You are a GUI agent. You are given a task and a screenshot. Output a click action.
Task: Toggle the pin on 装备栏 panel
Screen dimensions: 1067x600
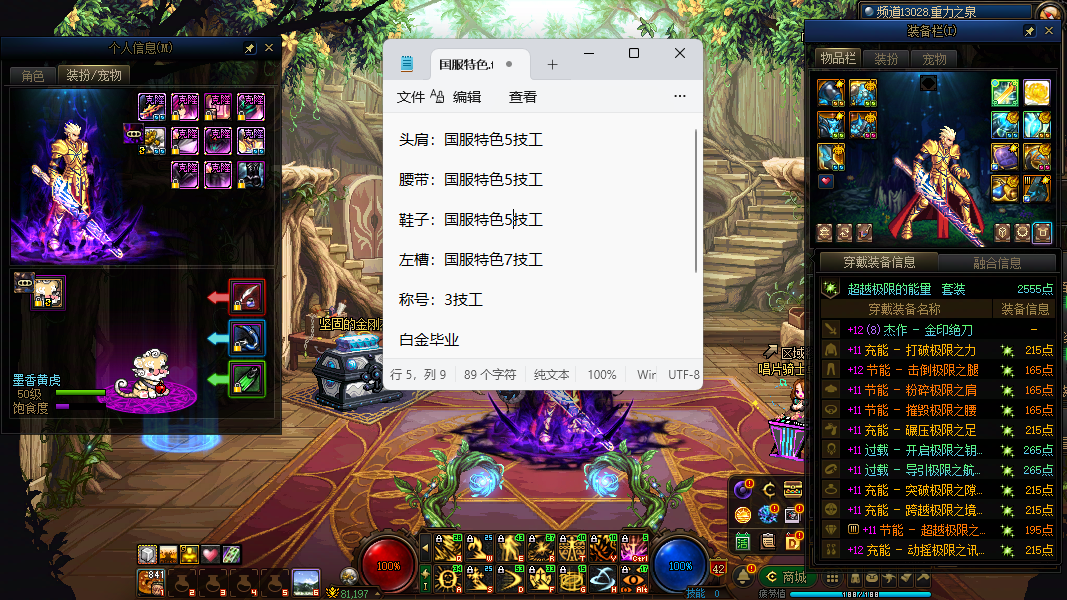[x=1030, y=32]
